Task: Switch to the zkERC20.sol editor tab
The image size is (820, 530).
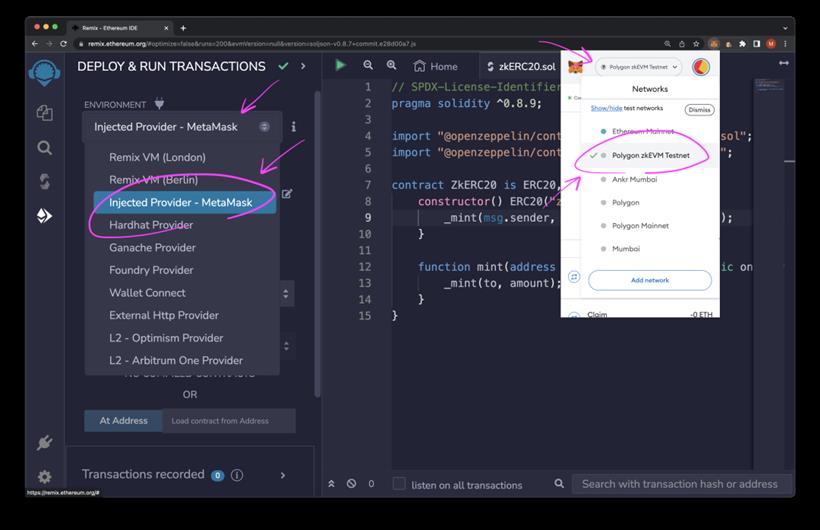Action: point(521,66)
